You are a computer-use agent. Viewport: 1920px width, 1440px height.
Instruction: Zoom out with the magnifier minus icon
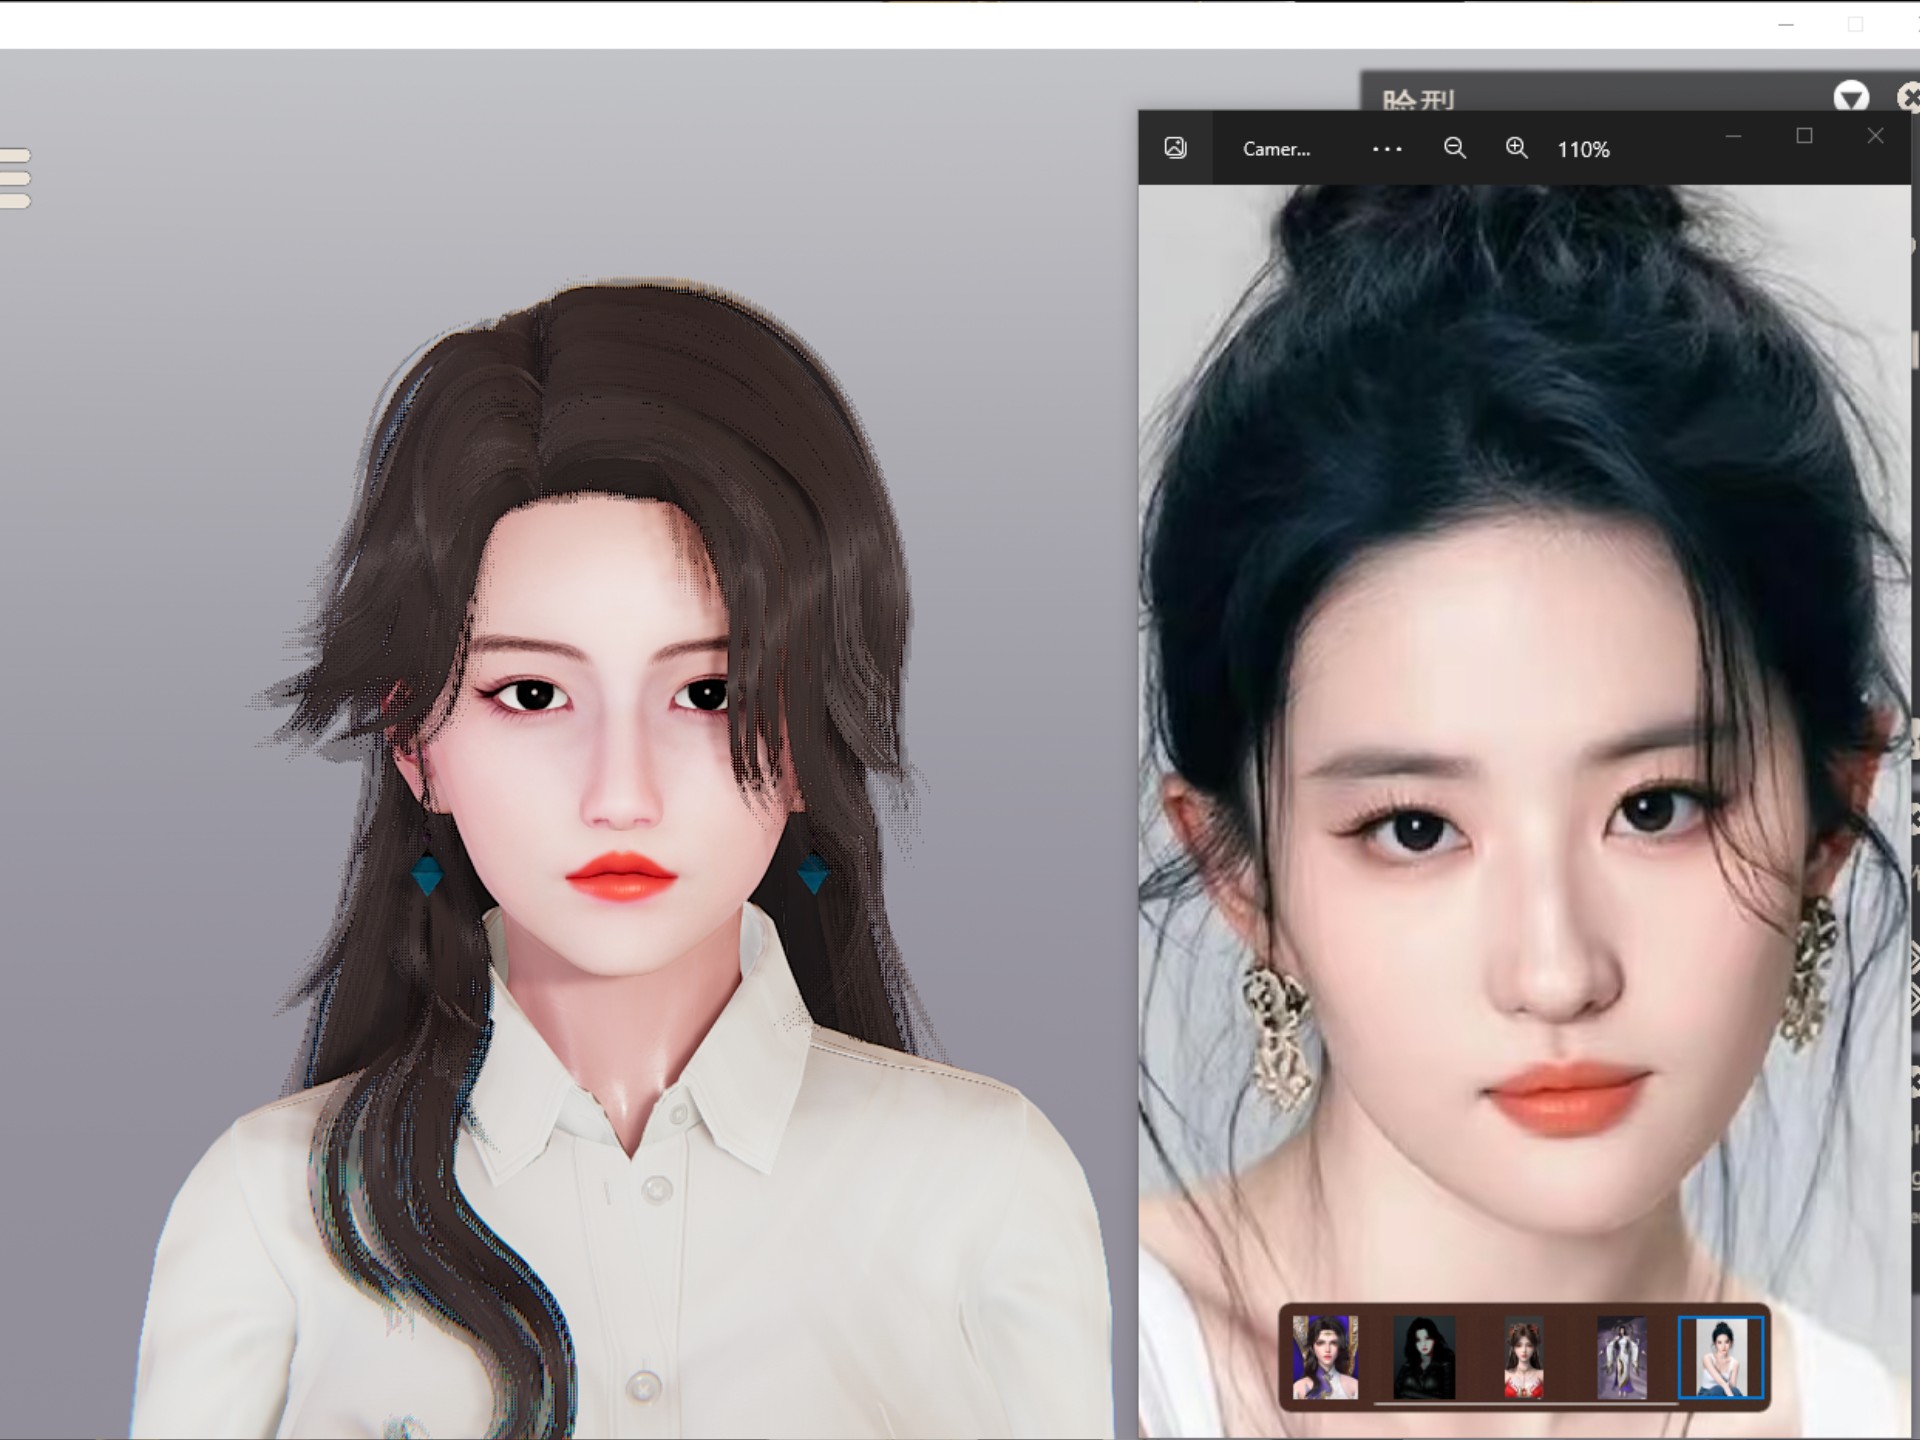[1455, 148]
